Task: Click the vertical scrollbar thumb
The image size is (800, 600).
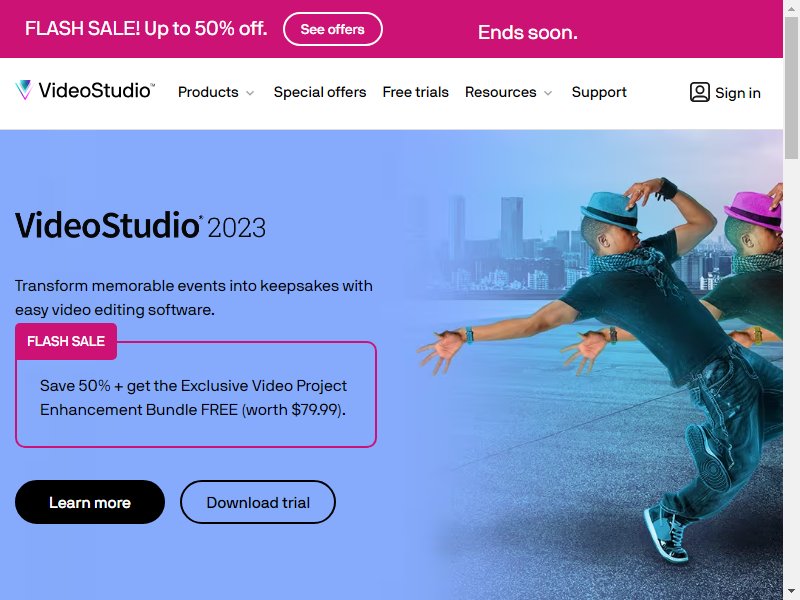Action: (791, 88)
